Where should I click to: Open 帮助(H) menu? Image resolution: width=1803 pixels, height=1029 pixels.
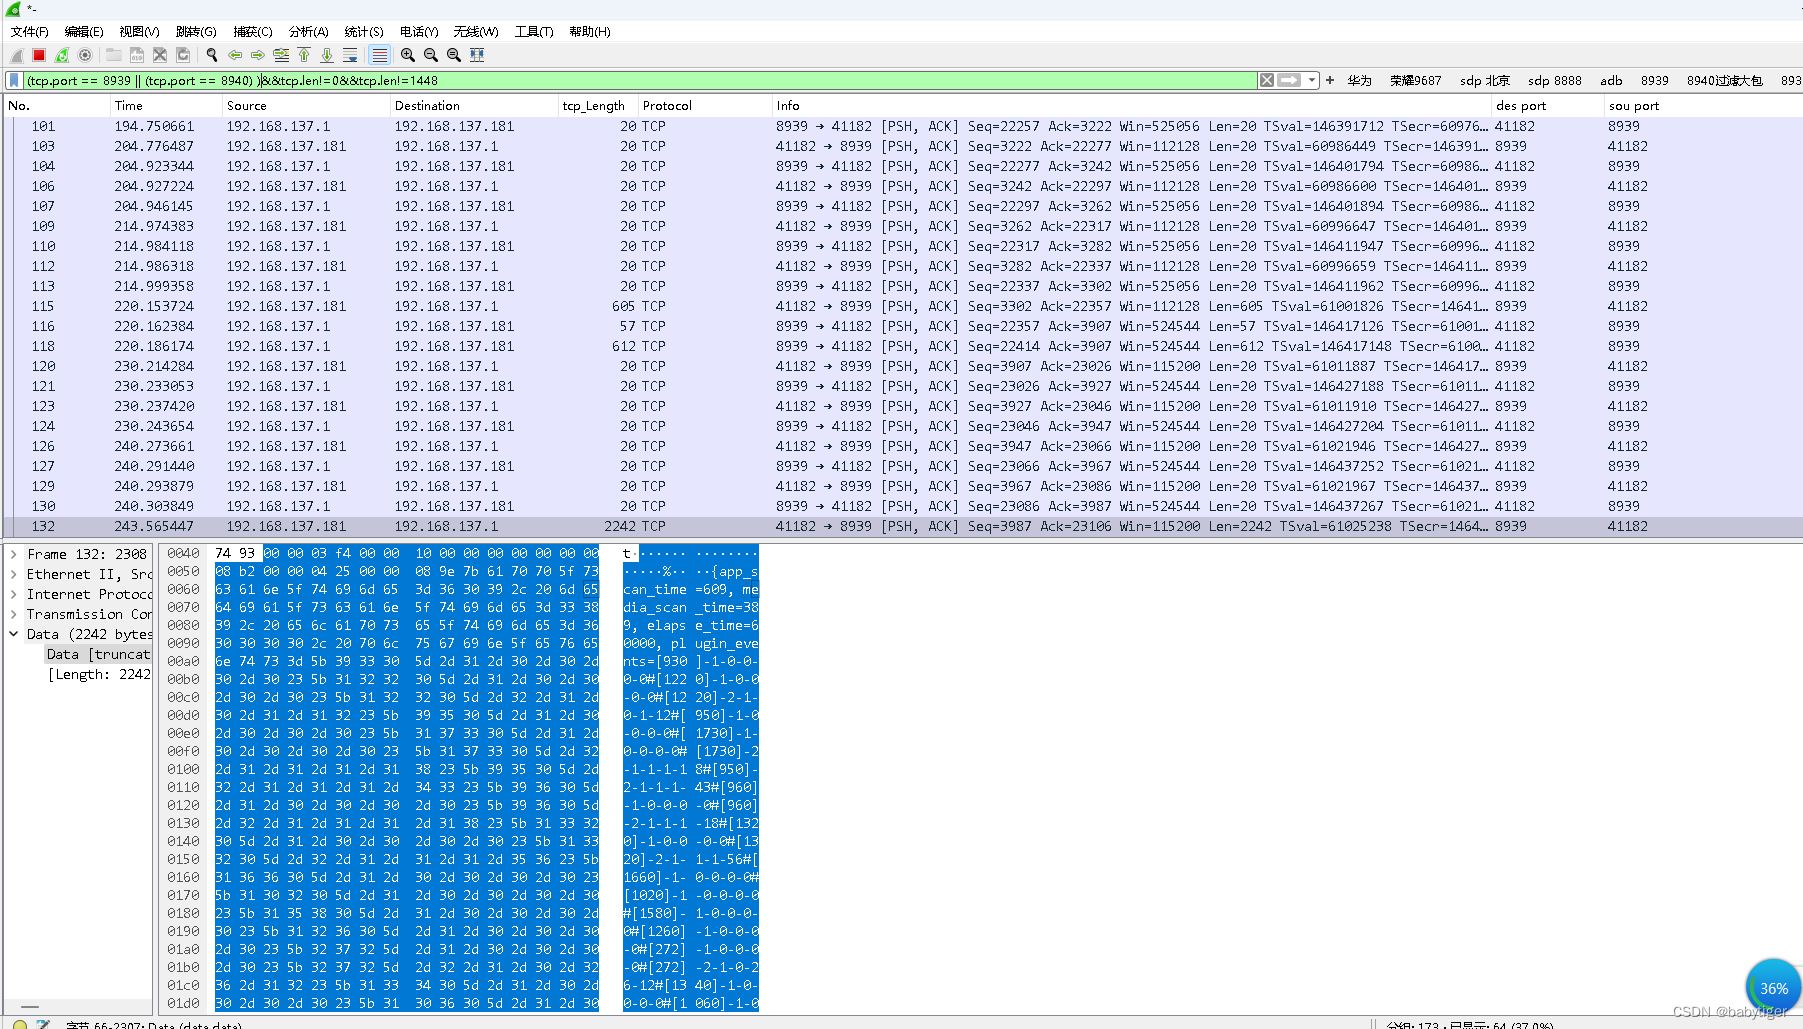pyautogui.click(x=590, y=32)
